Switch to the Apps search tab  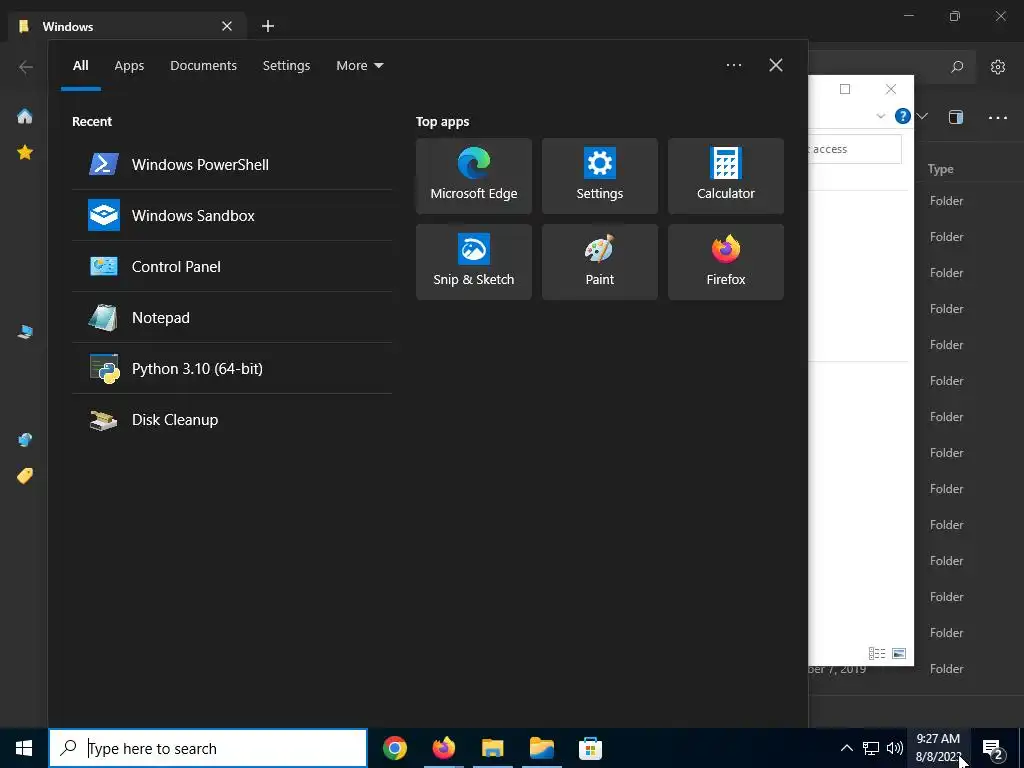(129, 65)
